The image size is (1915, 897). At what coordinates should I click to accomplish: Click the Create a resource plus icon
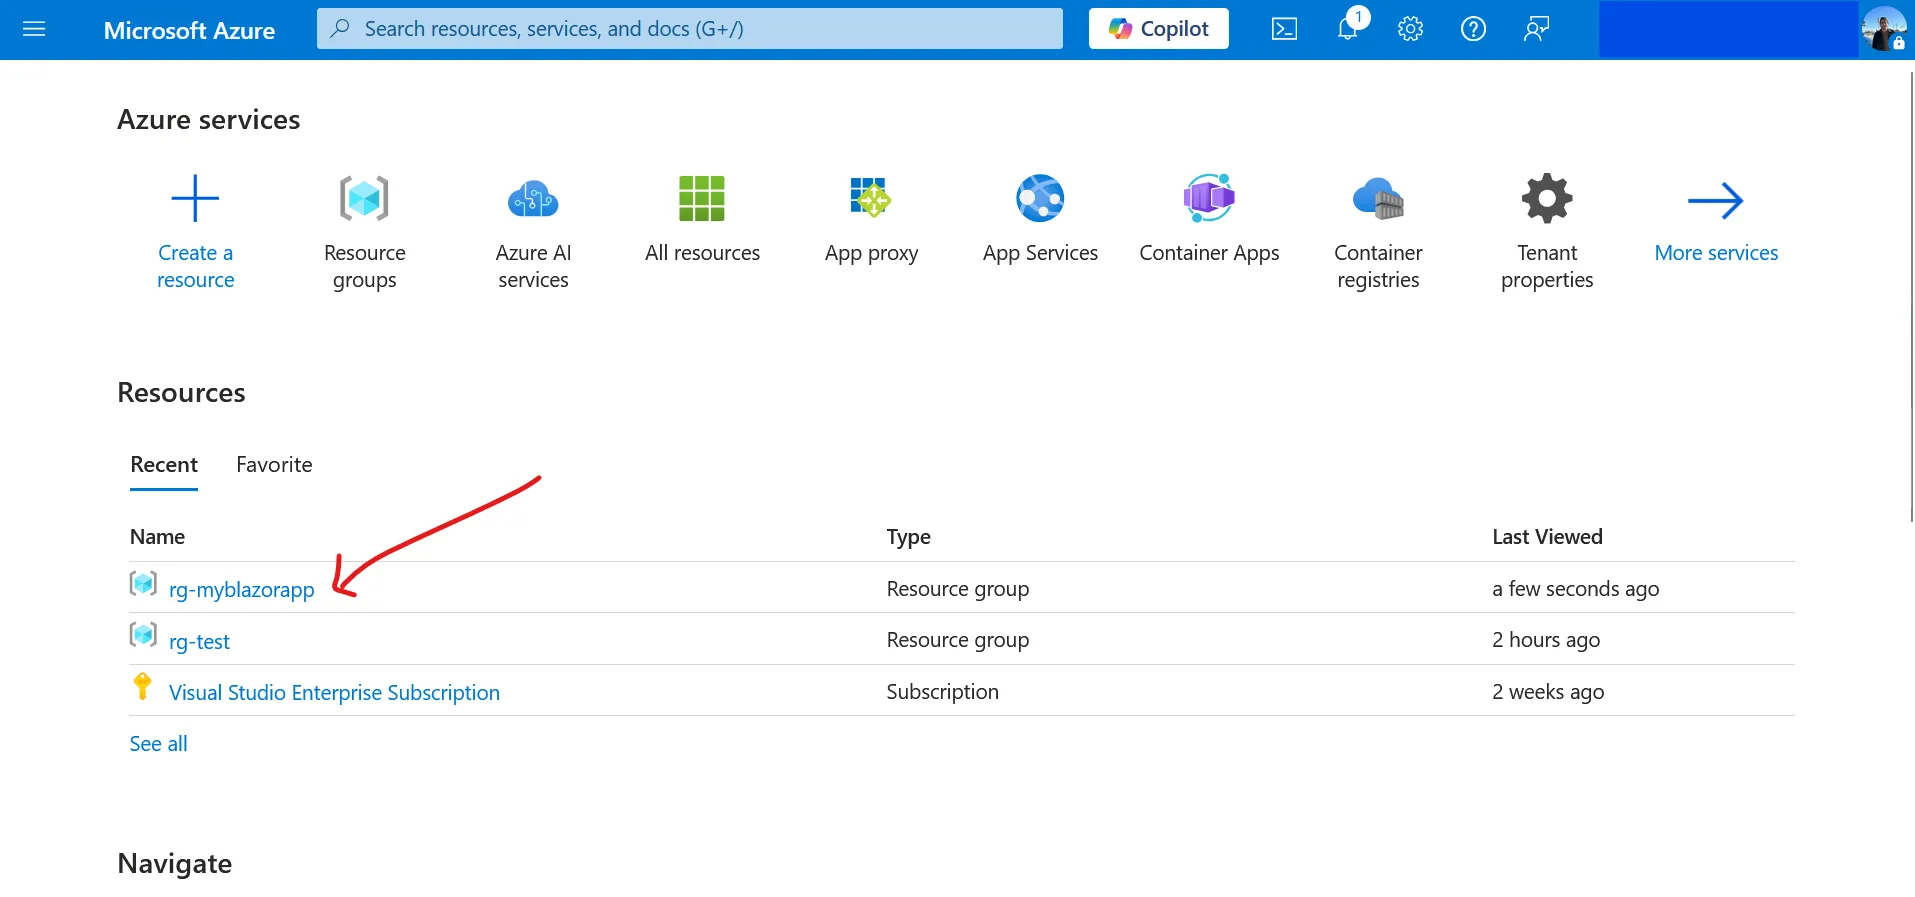pos(195,198)
